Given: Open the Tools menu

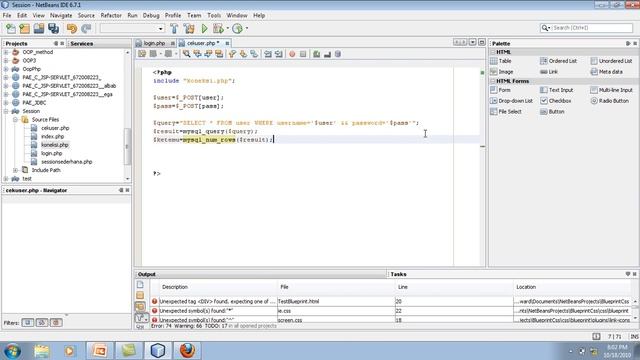Looking at the screenshot, I should [214, 16].
